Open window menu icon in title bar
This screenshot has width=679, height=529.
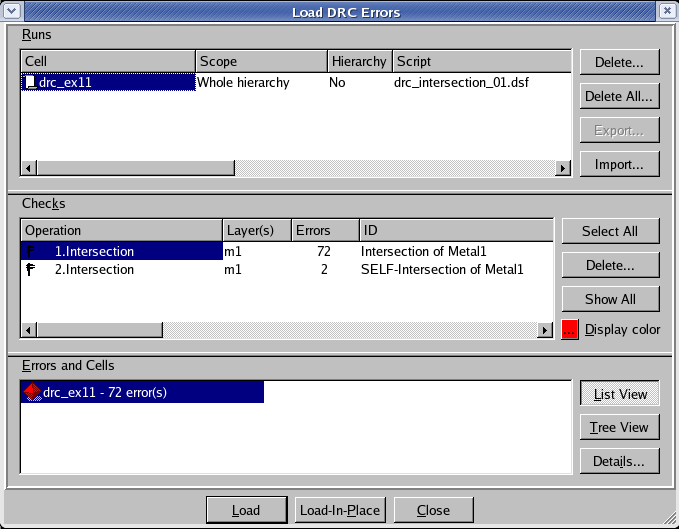click(13, 11)
